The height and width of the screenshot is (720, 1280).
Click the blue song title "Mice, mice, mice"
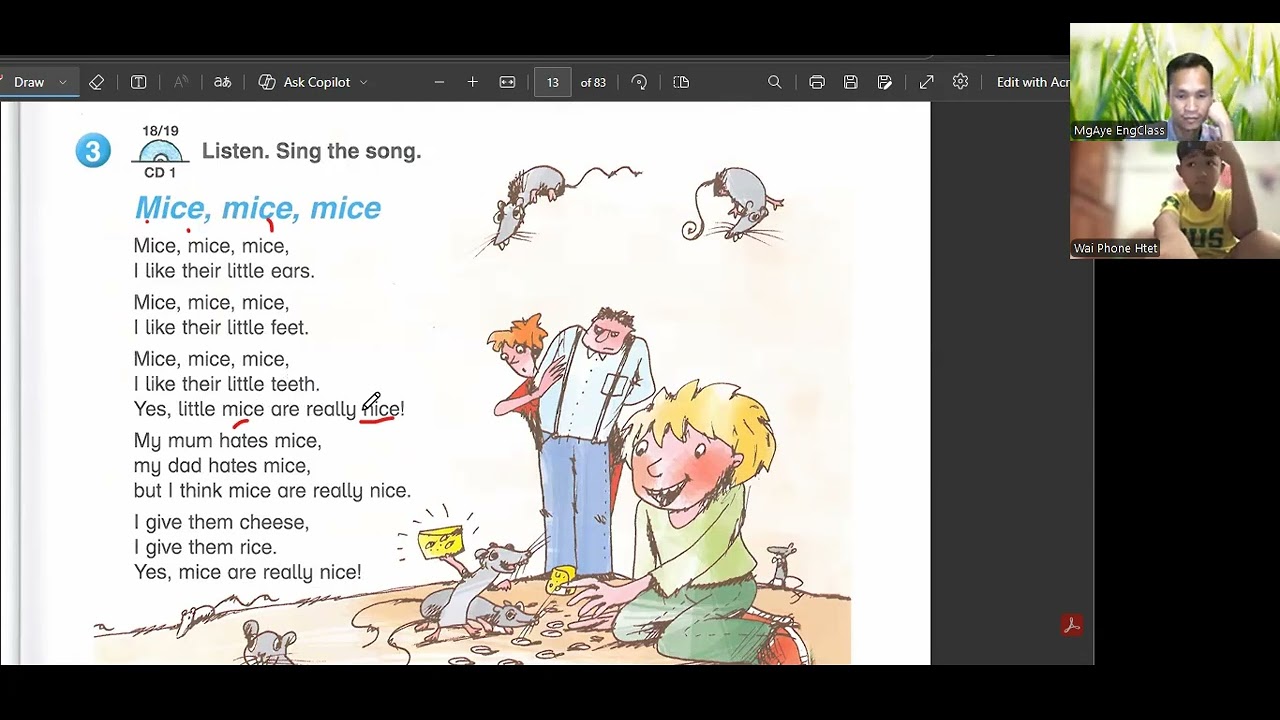(x=258, y=208)
